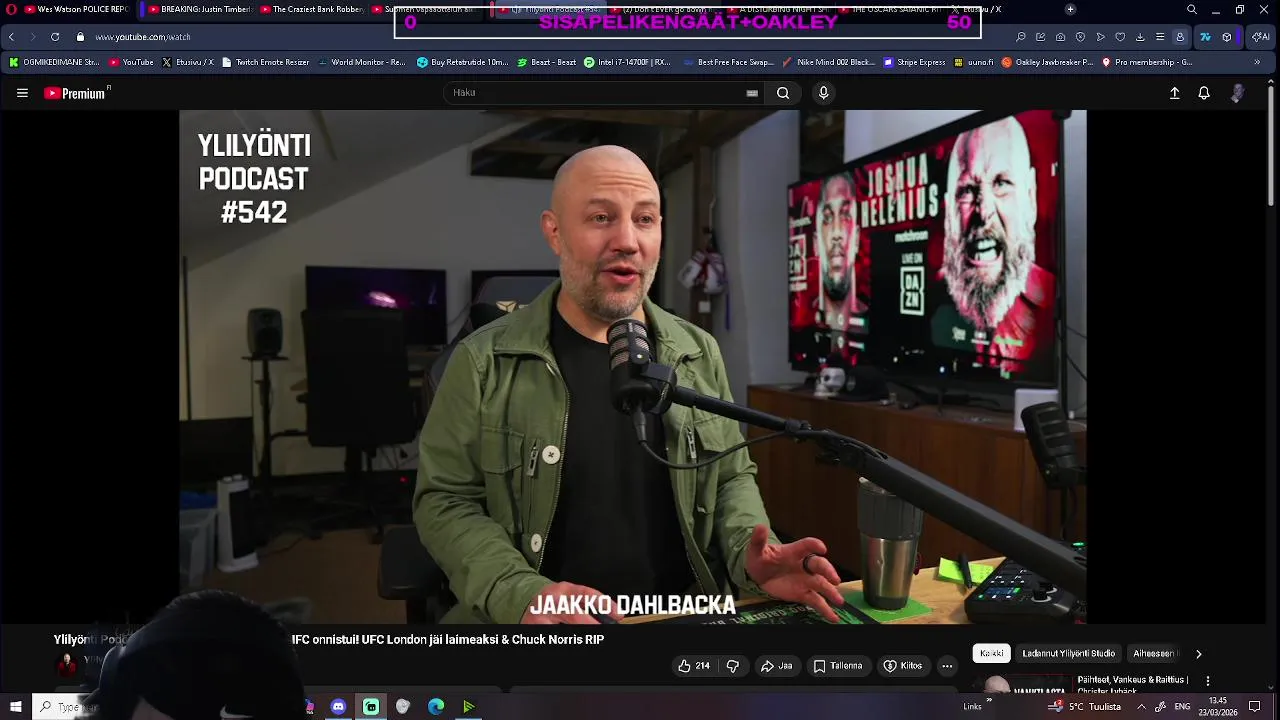Open the Stripe Express bookmark

click(914, 62)
